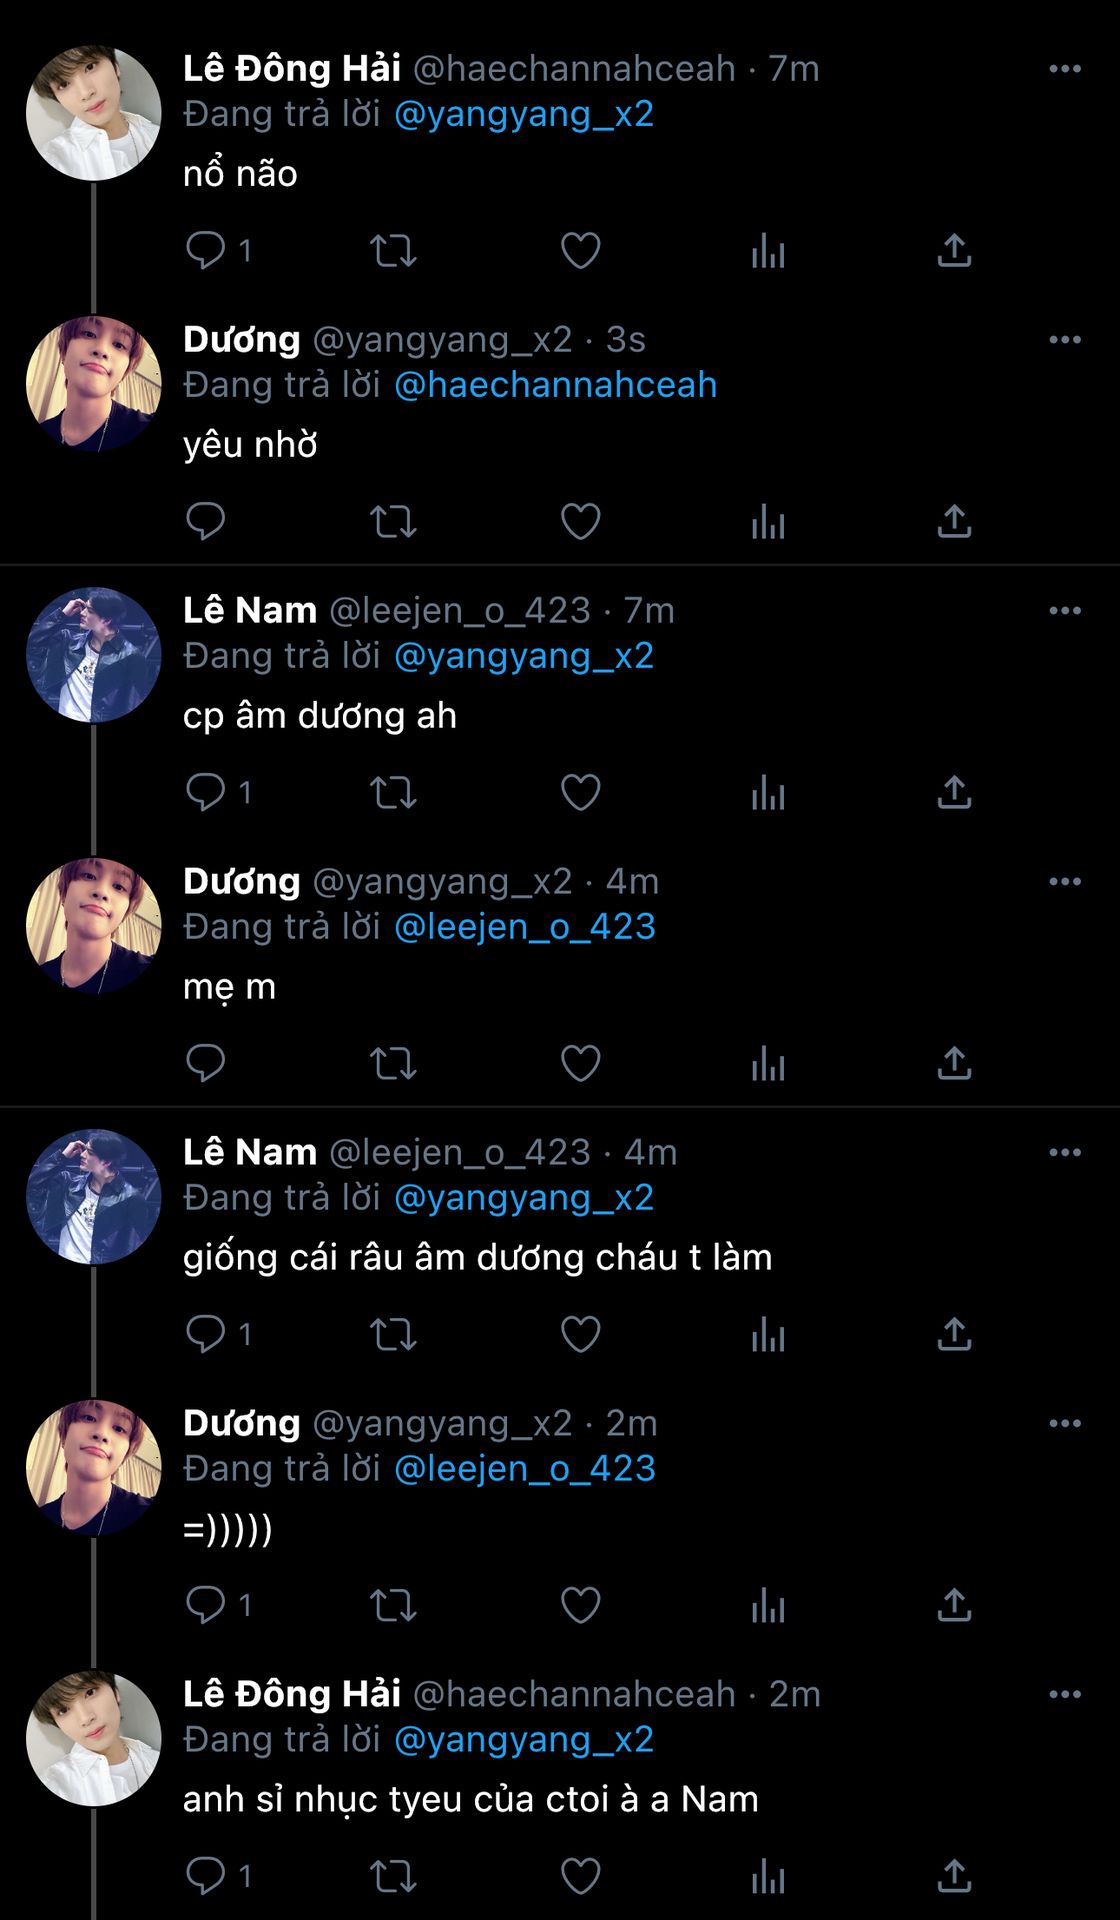This screenshot has width=1120, height=1920.
Task: Open @haechannahceah mention link in "yêu nhờ" reply
Action: click(555, 385)
